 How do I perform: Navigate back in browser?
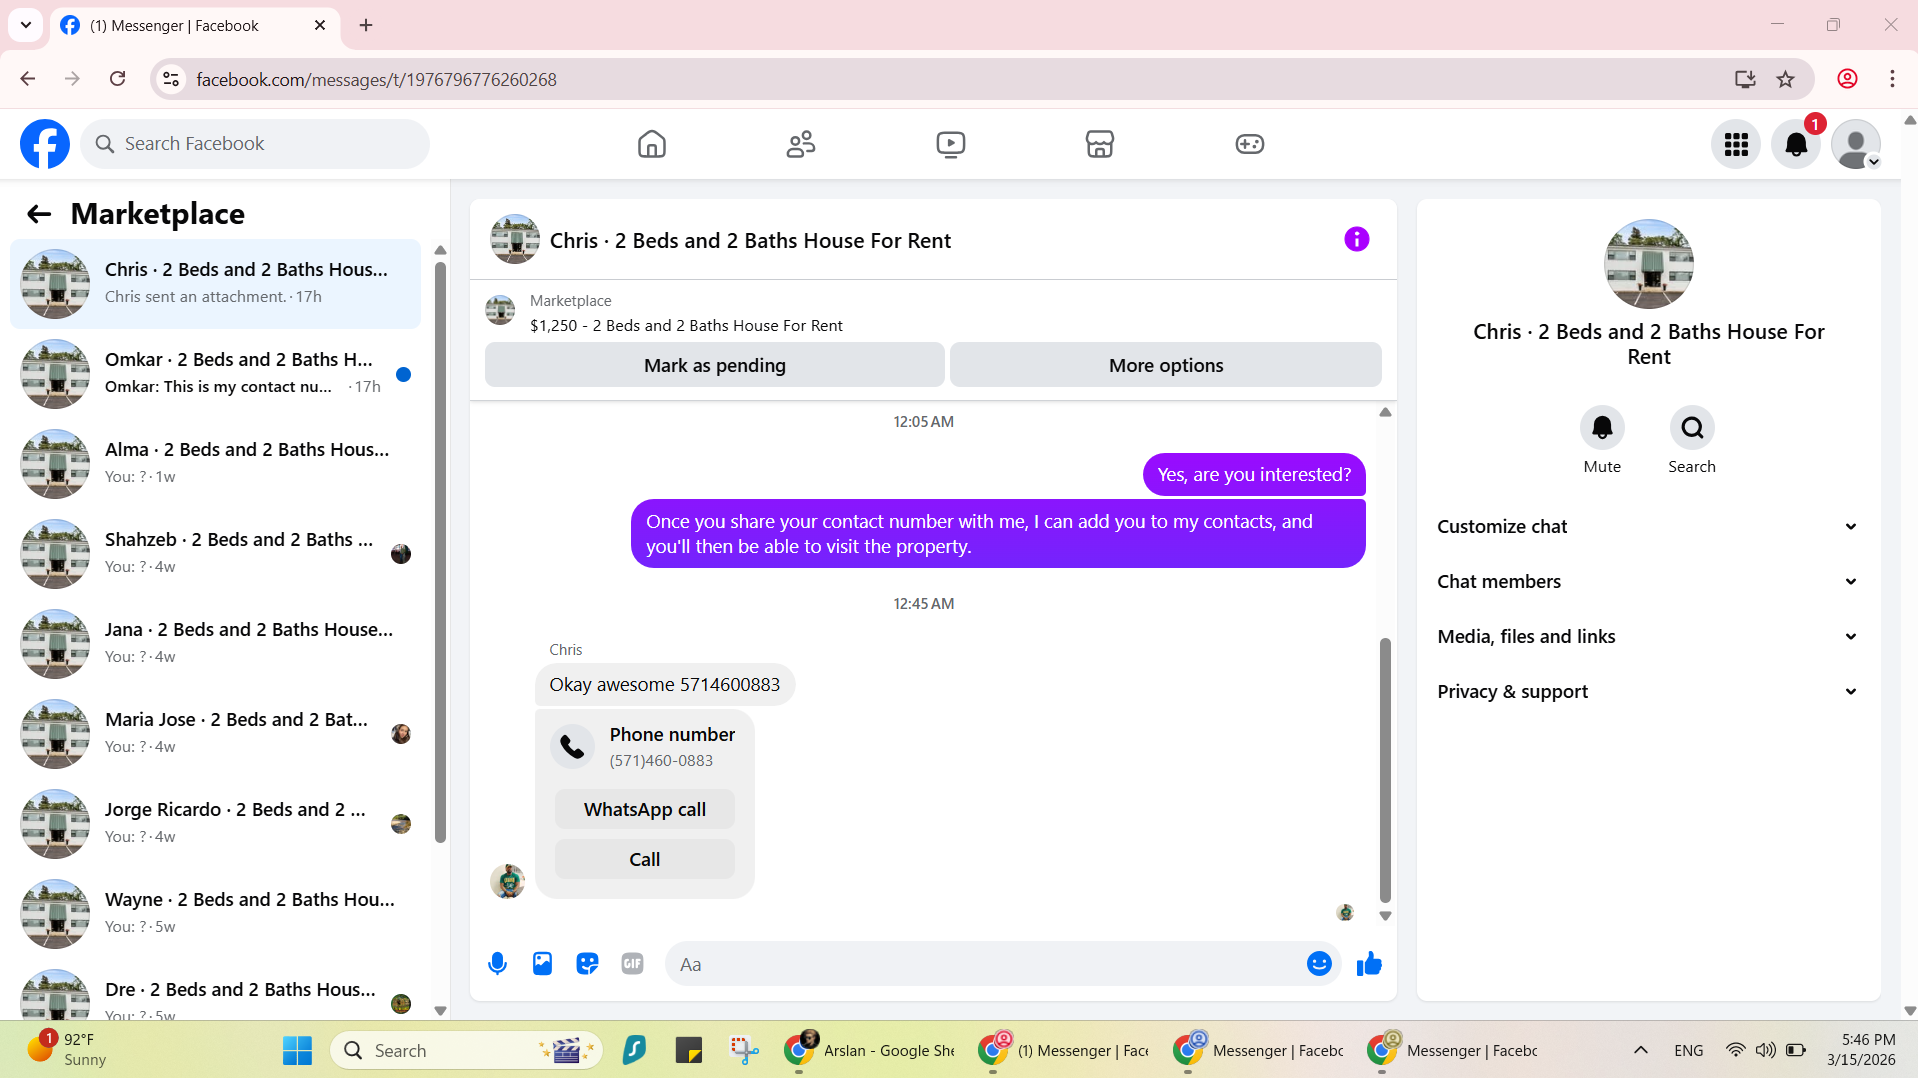[28, 79]
